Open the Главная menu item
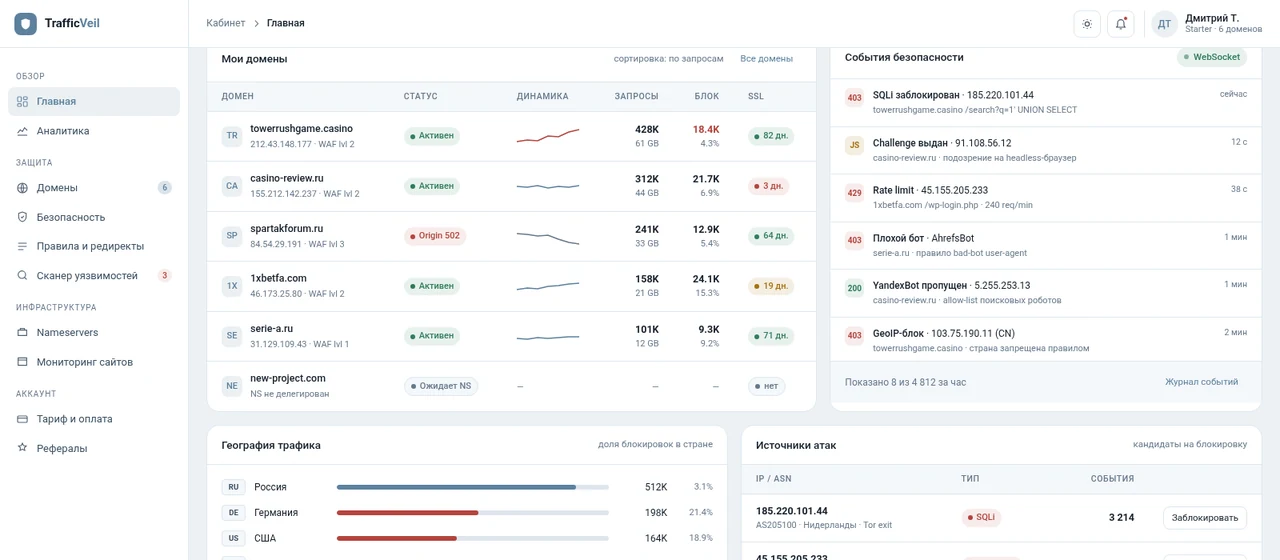The image size is (1280, 560). 94,101
